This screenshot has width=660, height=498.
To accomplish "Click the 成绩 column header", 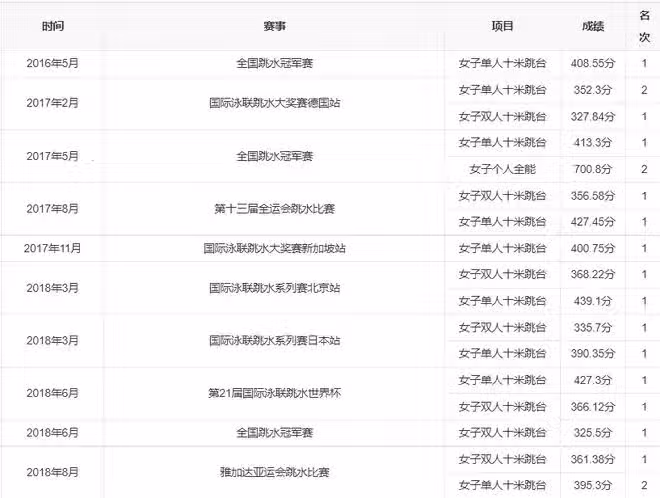I will (592, 27).
